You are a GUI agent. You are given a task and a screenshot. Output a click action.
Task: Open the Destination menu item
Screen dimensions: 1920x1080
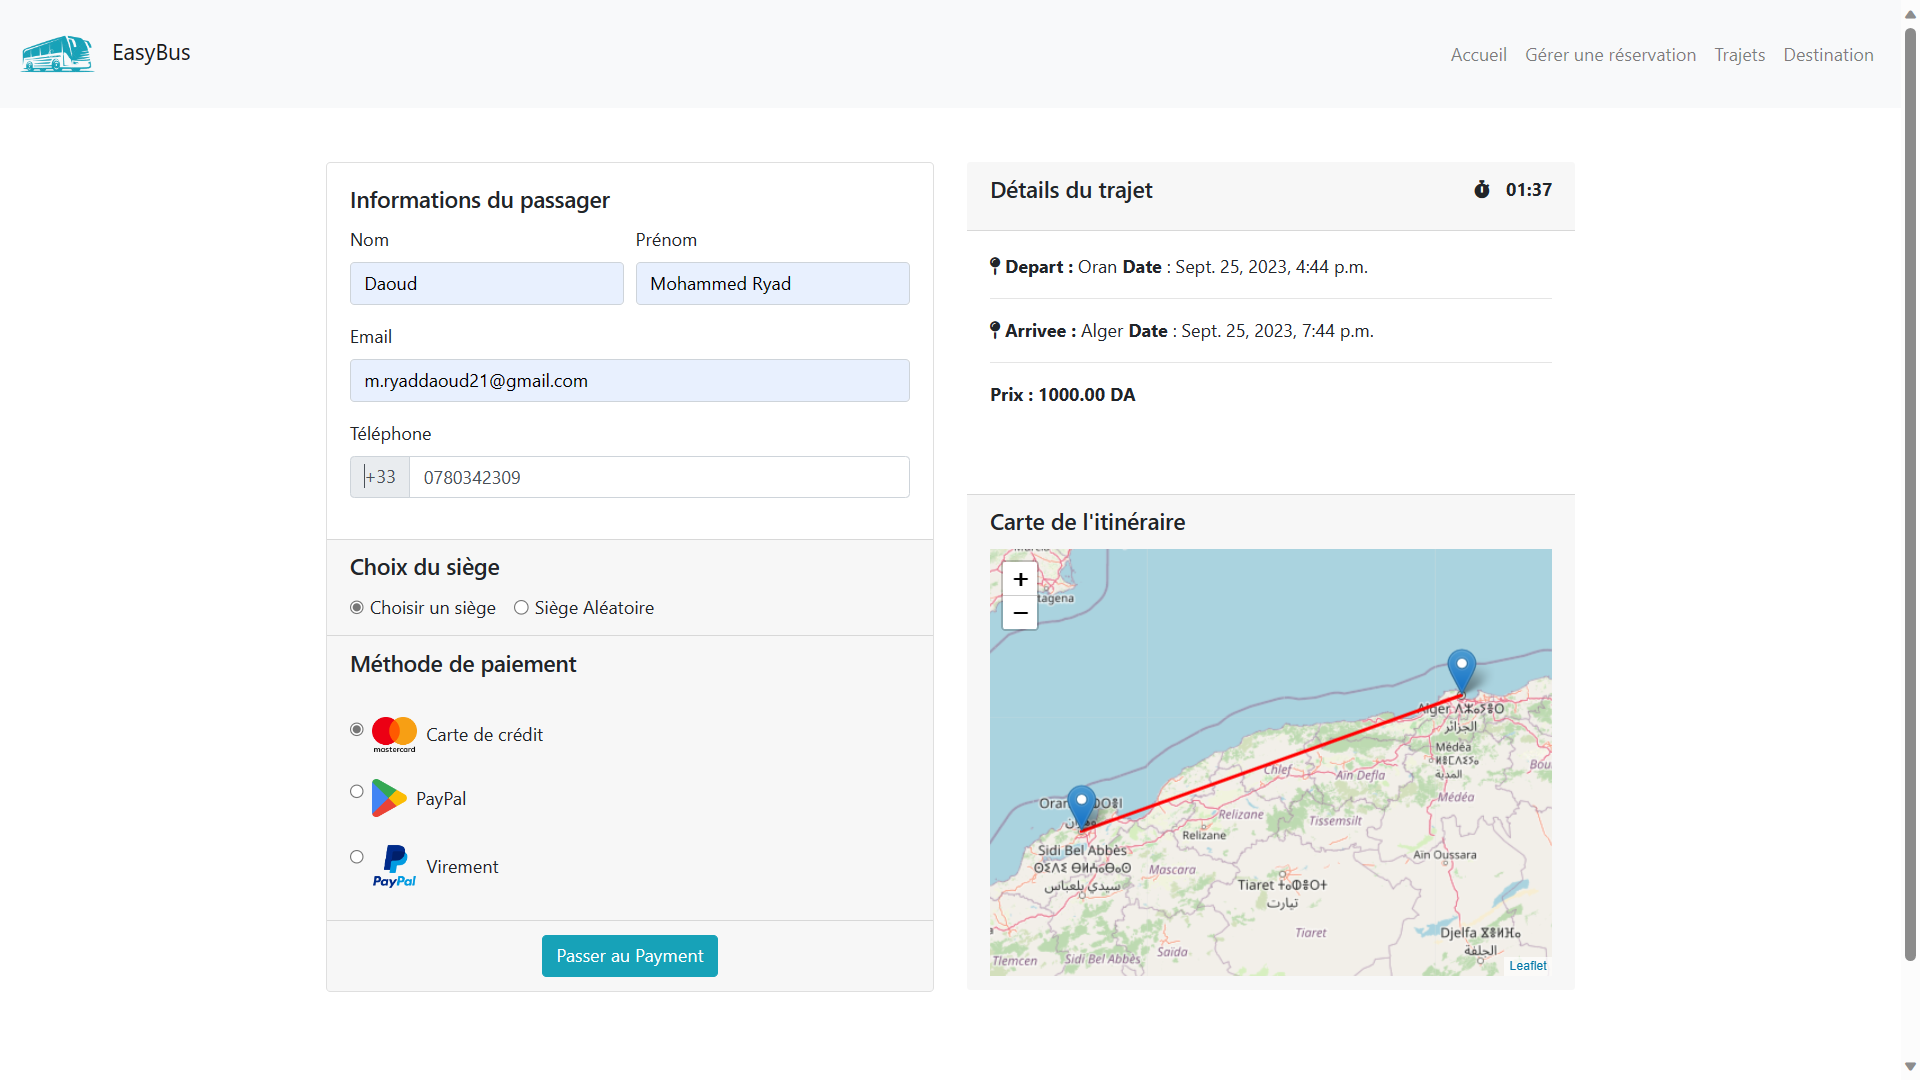coord(1828,55)
